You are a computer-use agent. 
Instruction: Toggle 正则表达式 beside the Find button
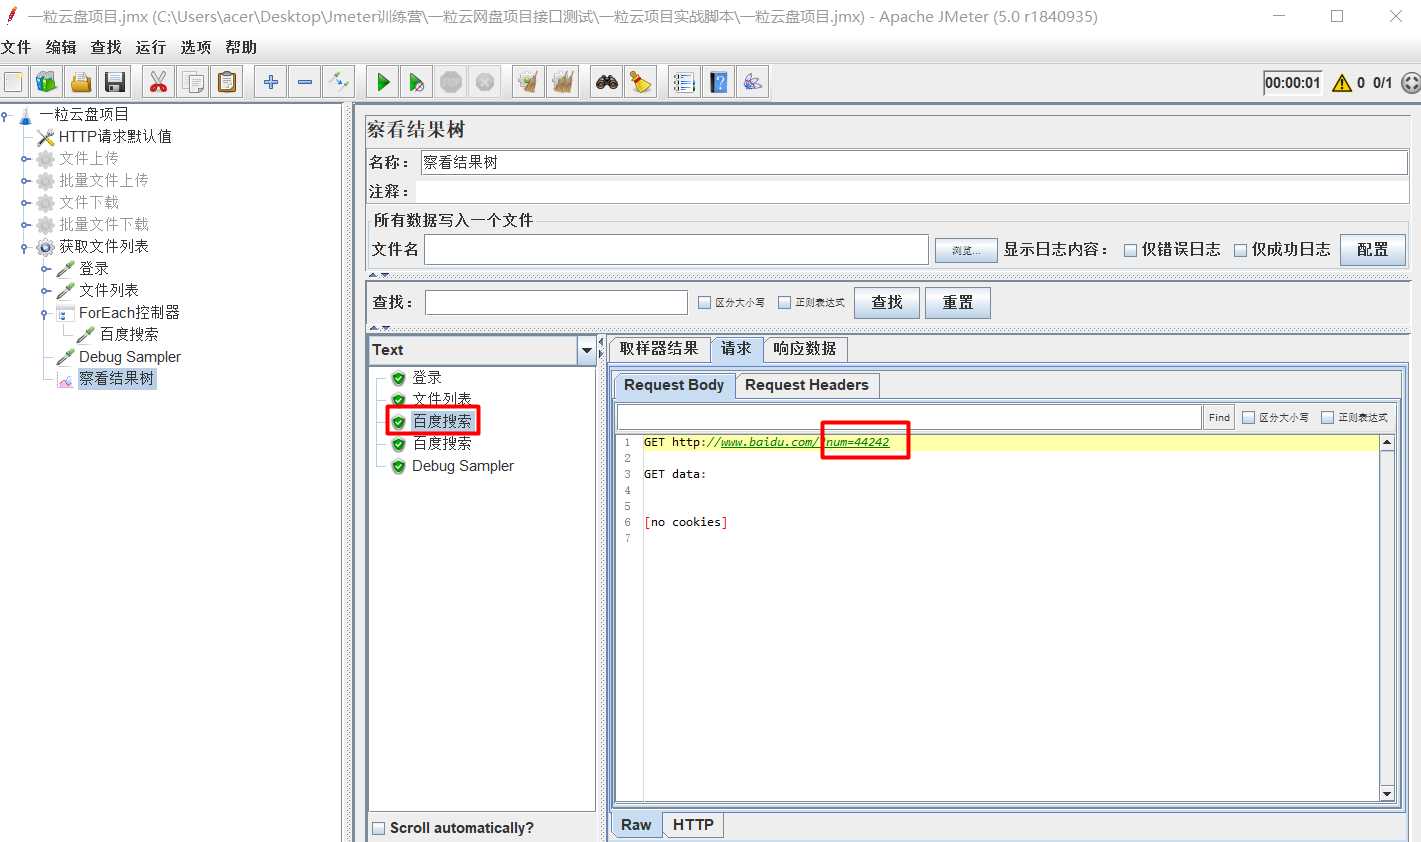coord(1327,417)
